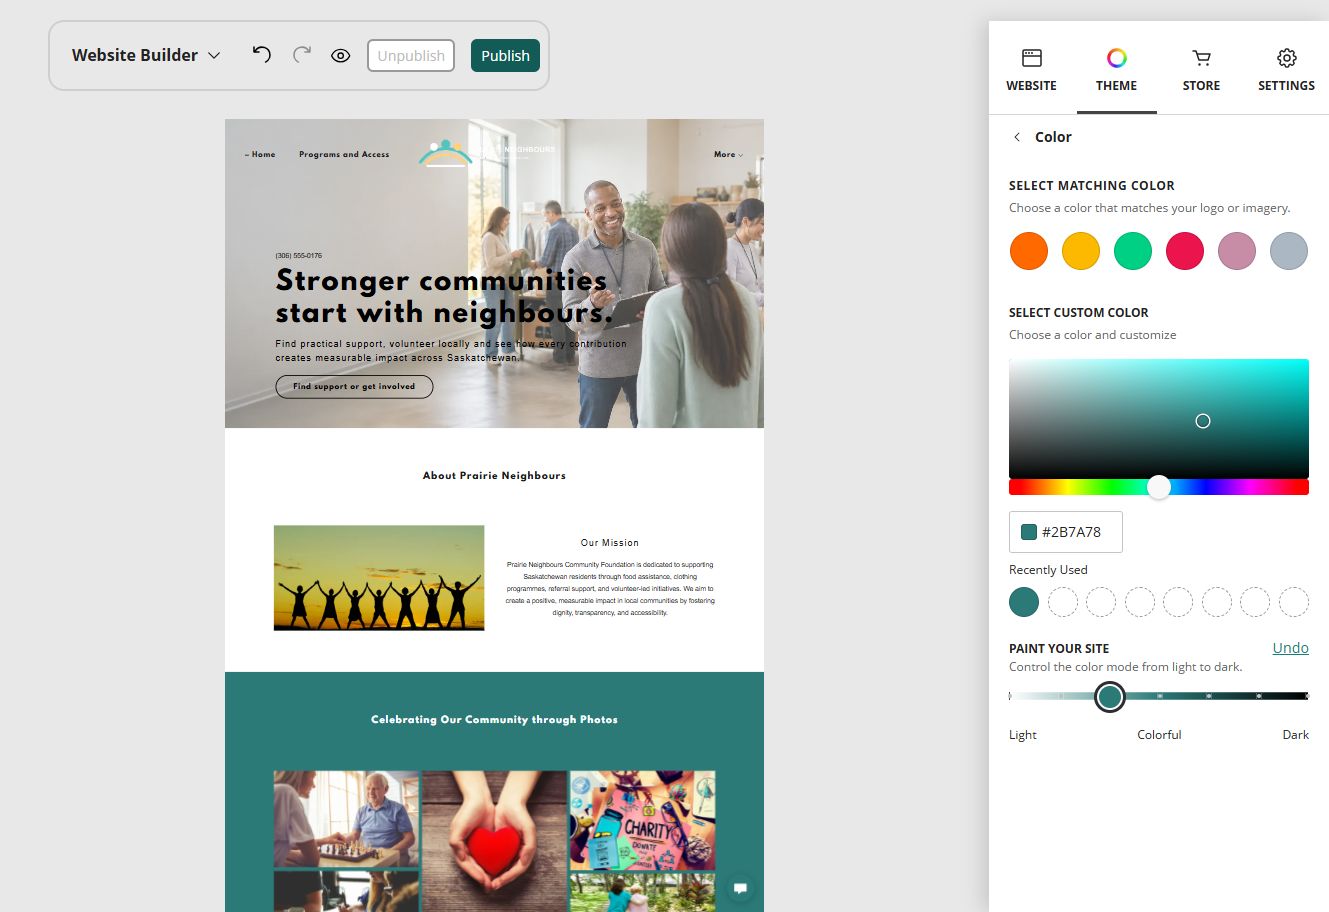
Task: Click inside the custom color saturation picker
Action: (1159, 419)
